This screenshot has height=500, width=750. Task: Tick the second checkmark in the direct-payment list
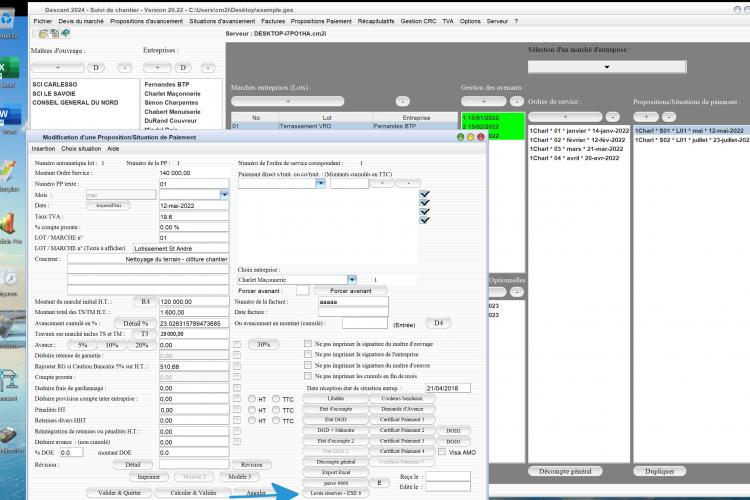click(x=424, y=202)
